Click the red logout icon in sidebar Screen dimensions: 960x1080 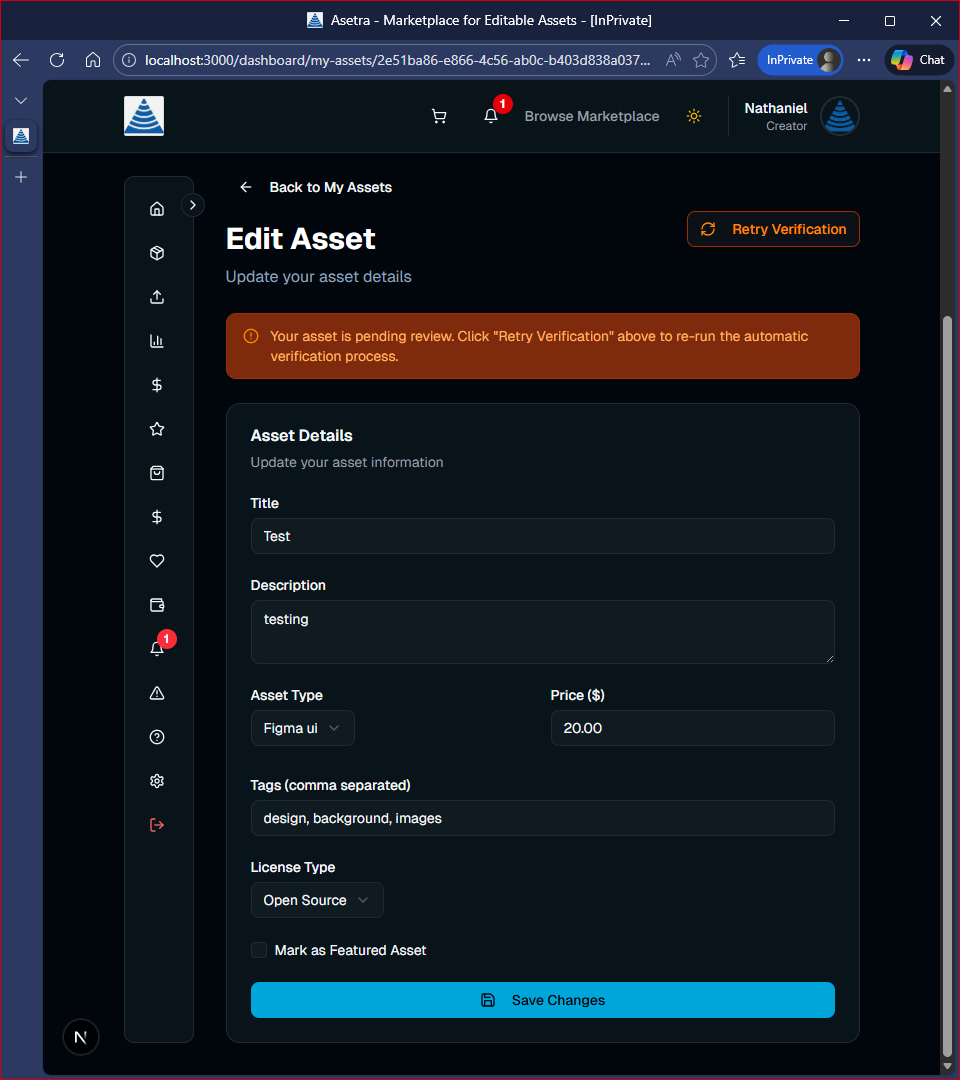pyautogui.click(x=157, y=825)
